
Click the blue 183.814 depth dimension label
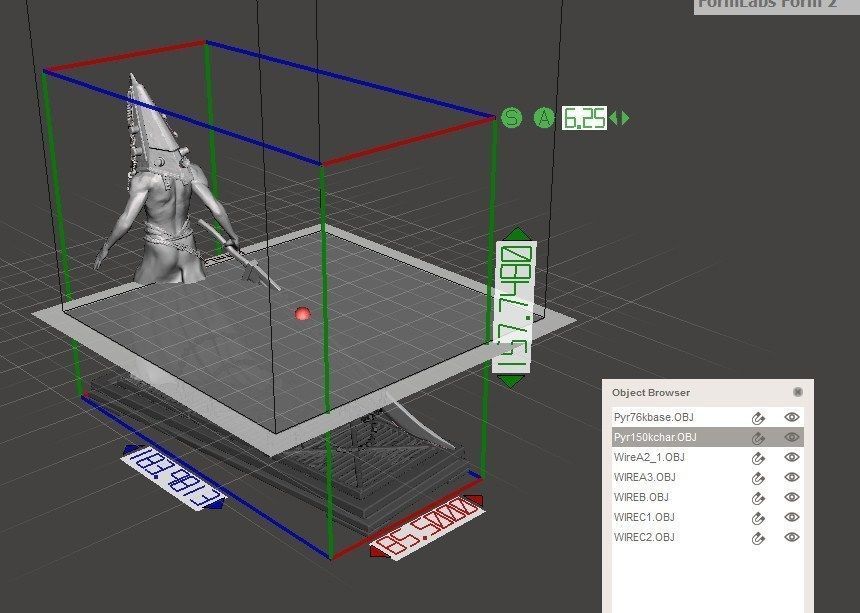[173, 477]
